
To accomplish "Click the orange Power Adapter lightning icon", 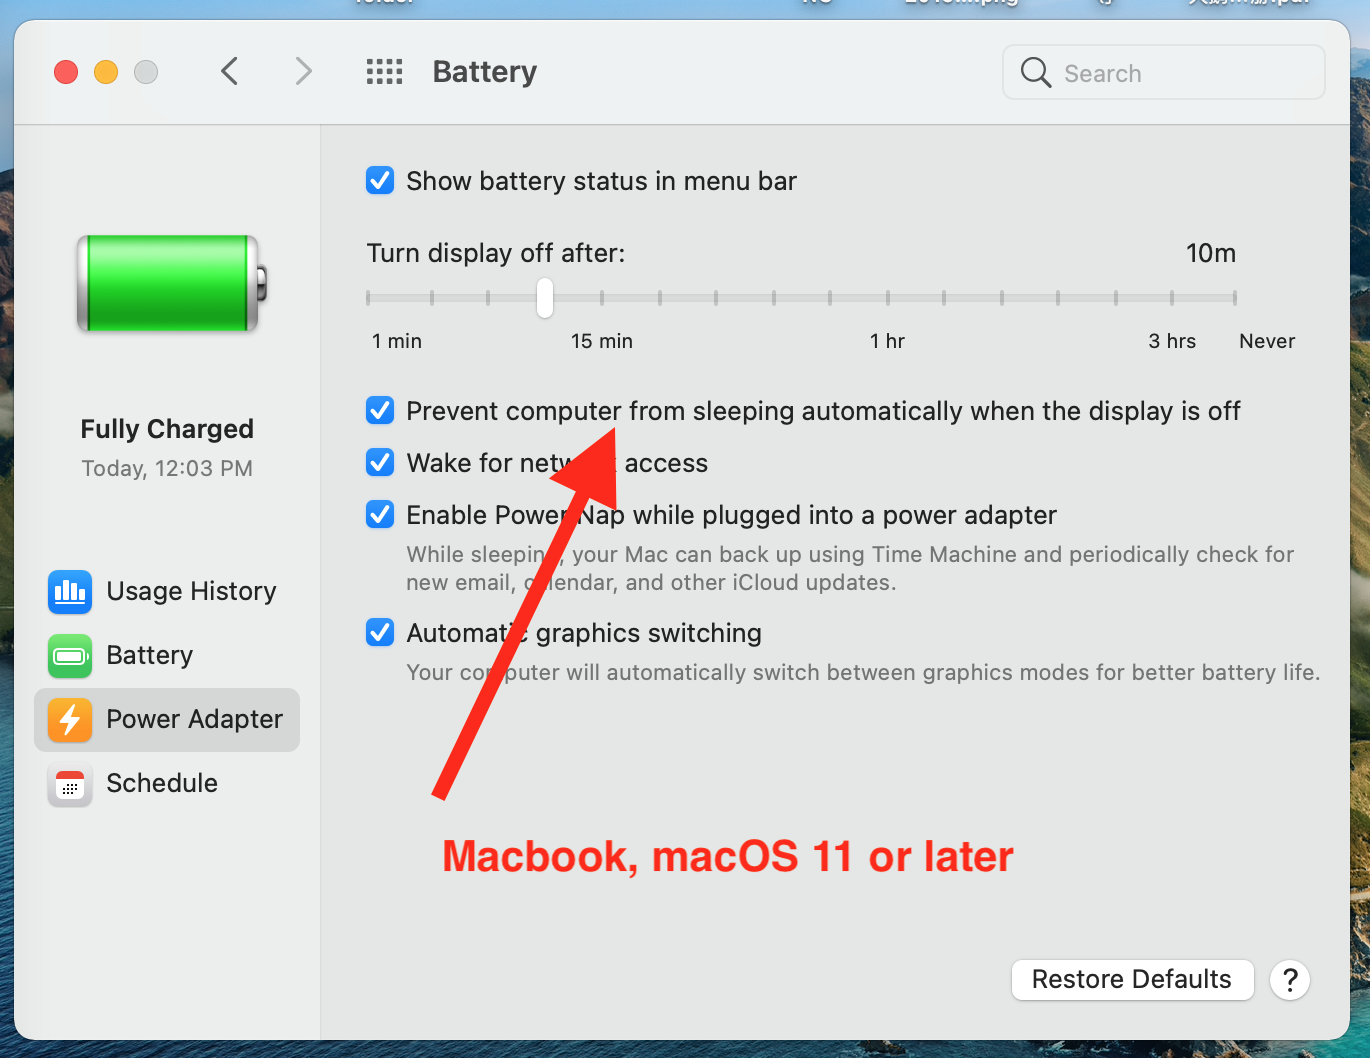I will coord(70,720).
